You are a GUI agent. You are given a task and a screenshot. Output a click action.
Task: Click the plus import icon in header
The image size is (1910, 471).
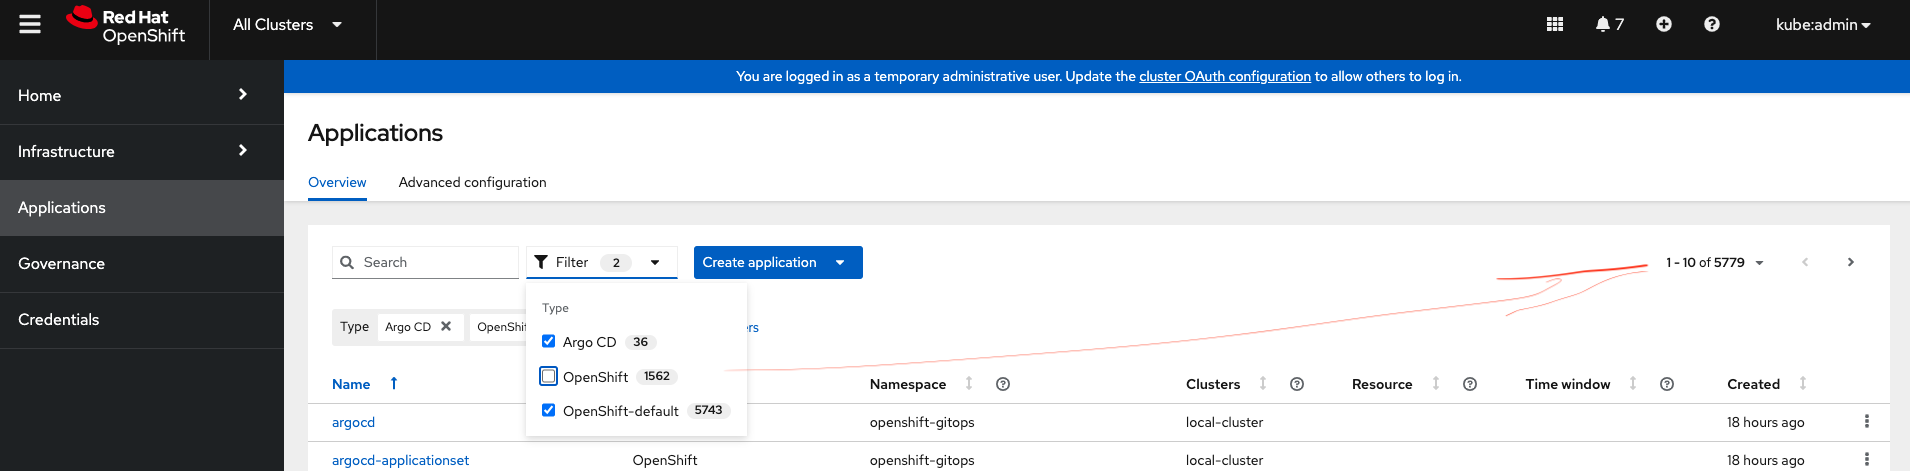click(1663, 24)
